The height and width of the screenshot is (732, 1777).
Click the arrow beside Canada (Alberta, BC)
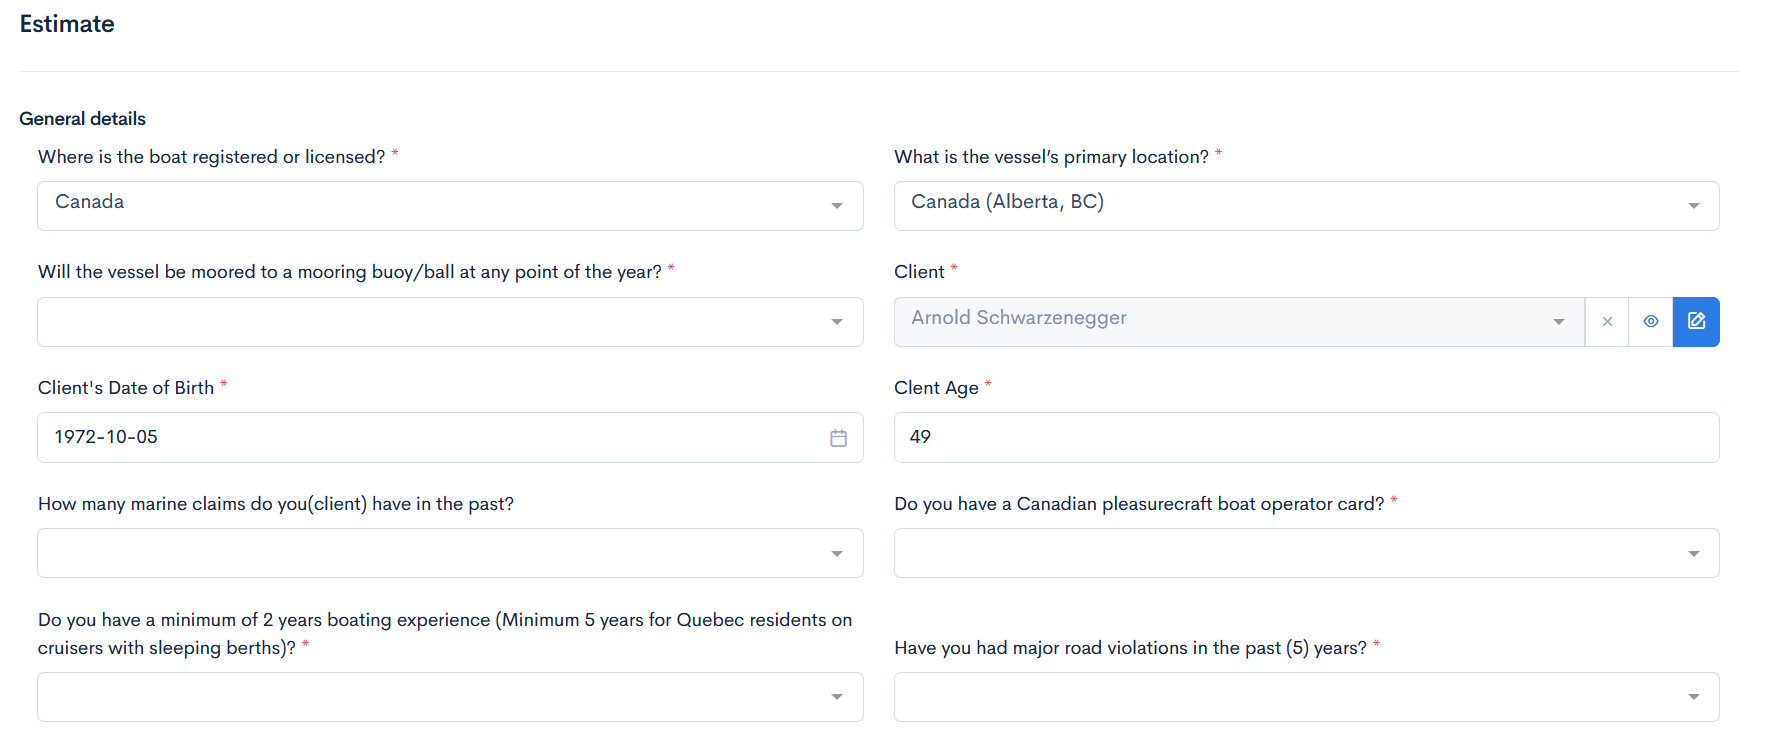tap(1693, 206)
